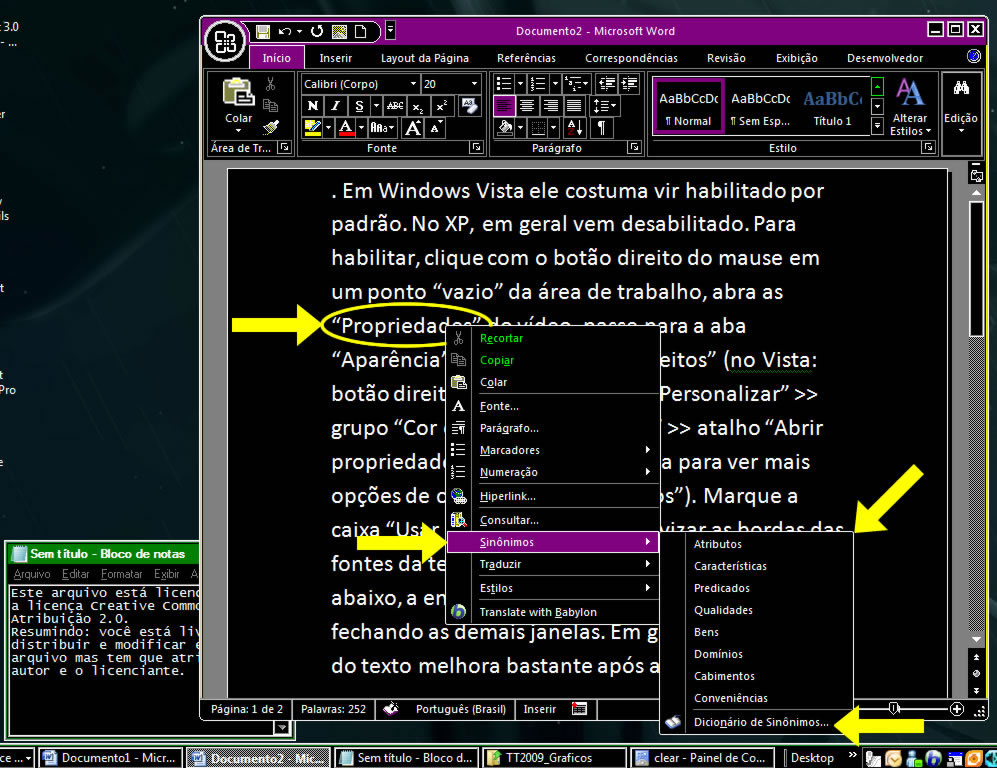Viewport: 997px width, 768px height.
Task: Click the large Colar paste icon
Action: pos(238,93)
